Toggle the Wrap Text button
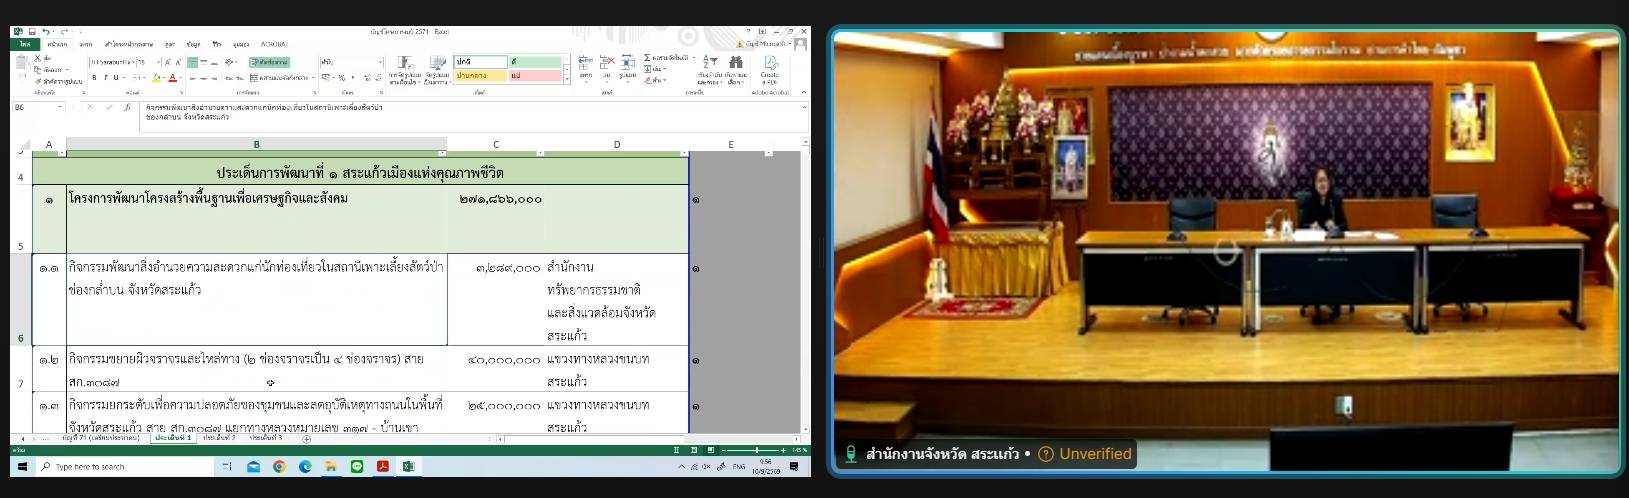Image resolution: width=1629 pixels, height=498 pixels. click(x=269, y=62)
